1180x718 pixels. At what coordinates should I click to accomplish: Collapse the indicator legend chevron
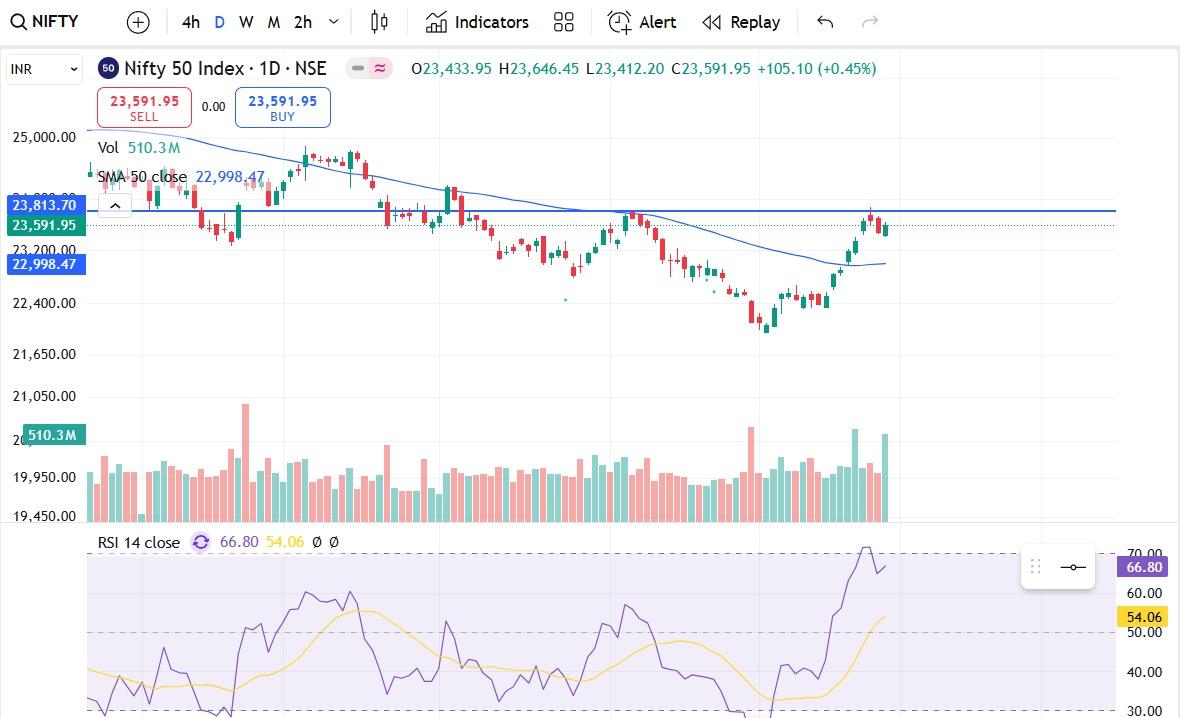(115, 205)
